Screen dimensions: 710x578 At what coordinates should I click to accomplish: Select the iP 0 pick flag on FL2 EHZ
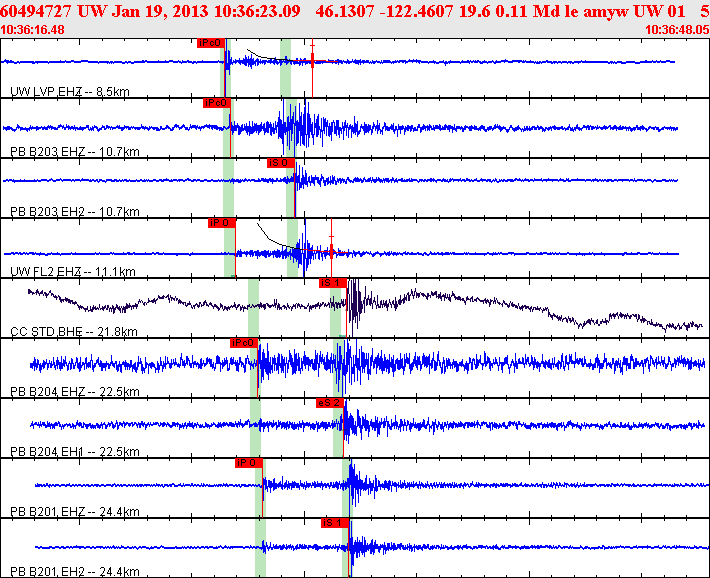(x=221, y=223)
